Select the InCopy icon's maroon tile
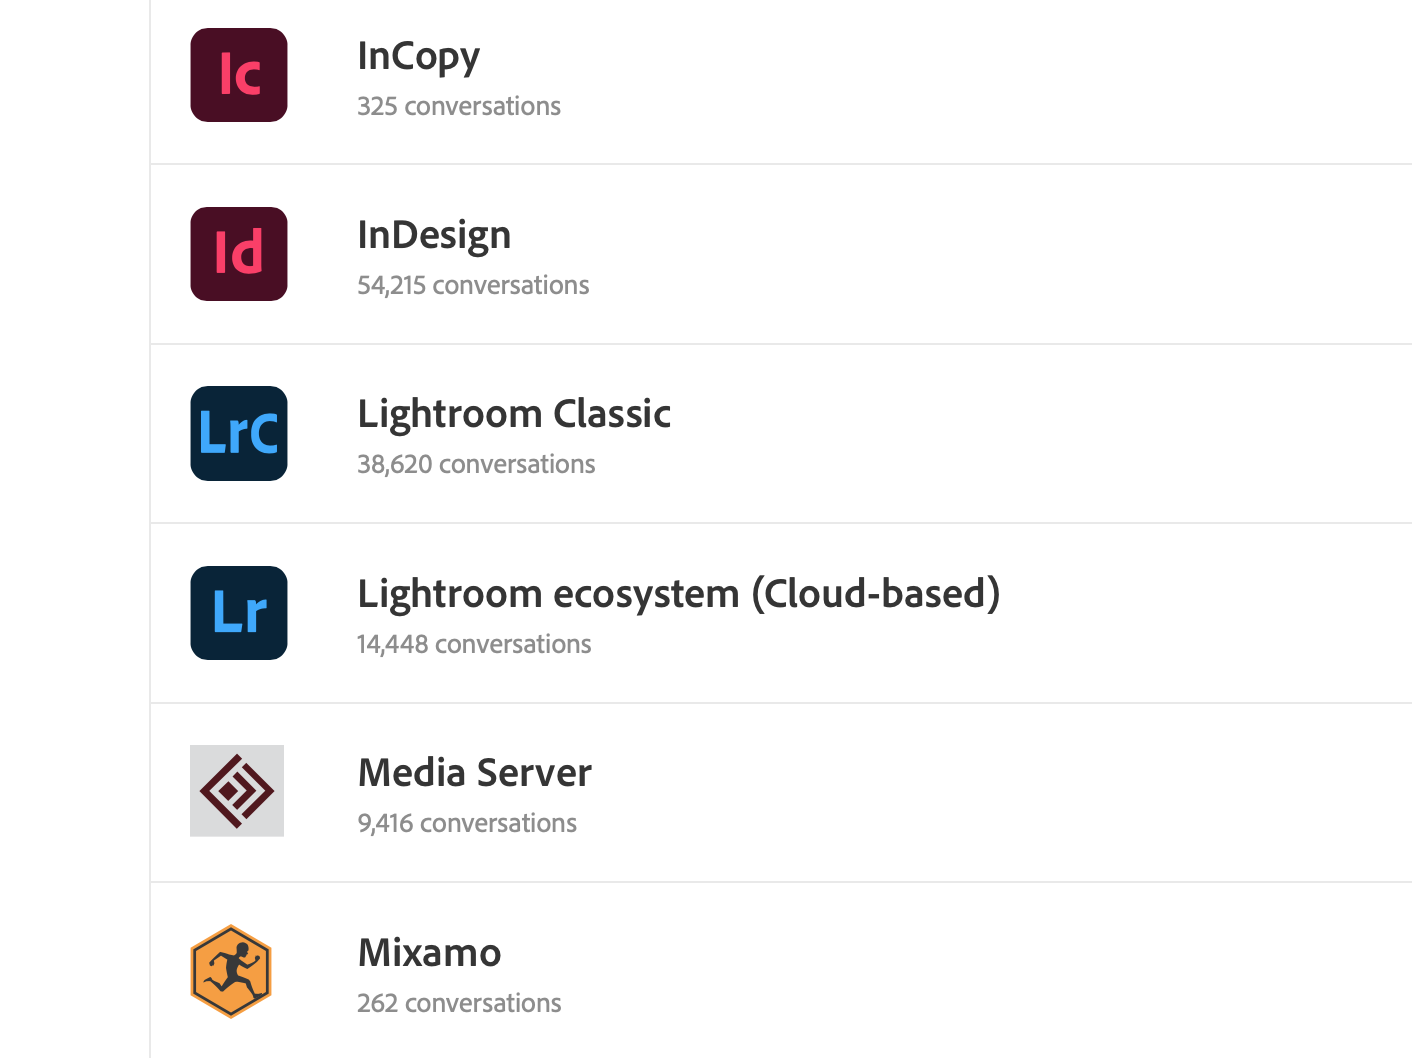1412x1058 pixels. click(x=238, y=74)
